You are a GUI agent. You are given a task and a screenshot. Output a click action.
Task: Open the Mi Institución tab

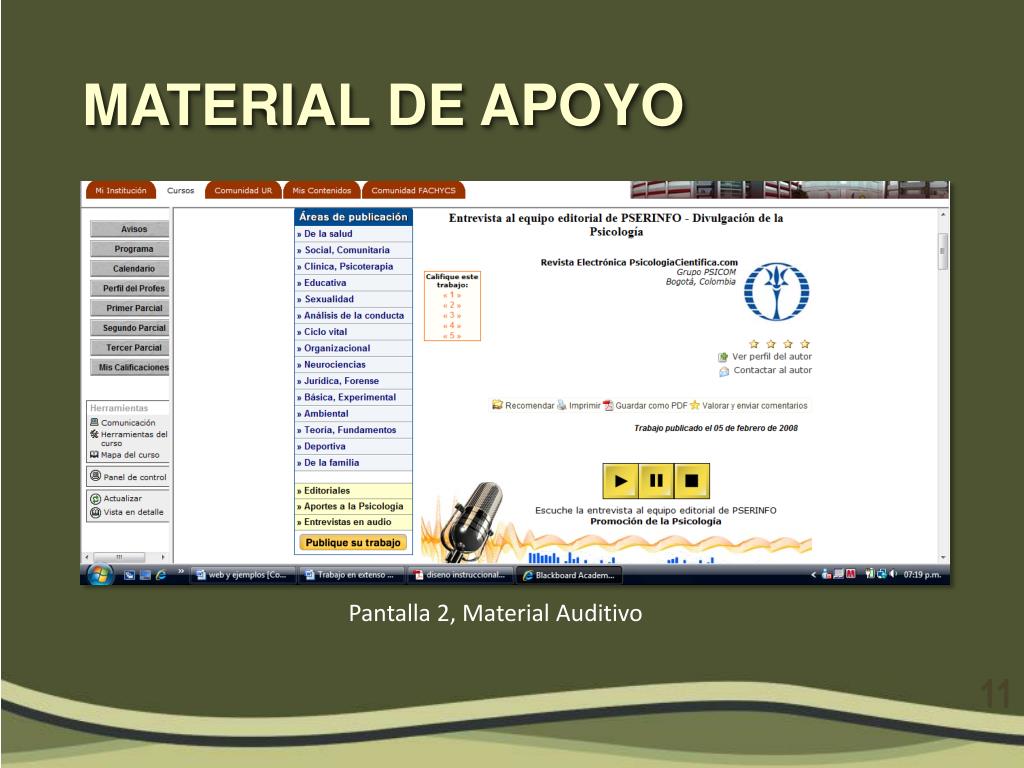click(x=121, y=190)
